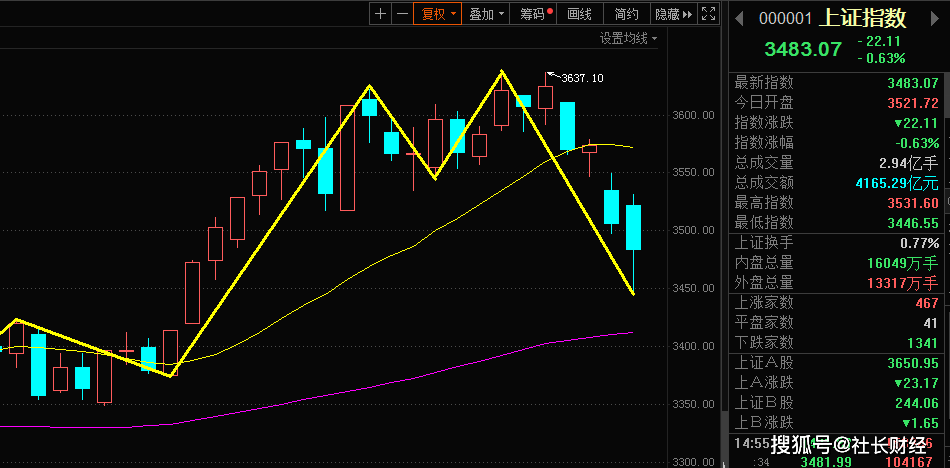Go to previous stock with left arrow
The height and width of the screenshot is (468, 950).
[739, 19]
